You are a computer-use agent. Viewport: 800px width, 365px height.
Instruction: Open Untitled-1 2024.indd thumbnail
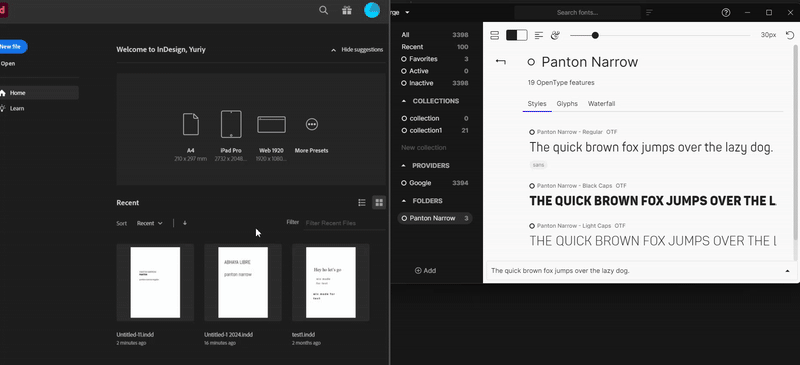click(x=243, y=282)
